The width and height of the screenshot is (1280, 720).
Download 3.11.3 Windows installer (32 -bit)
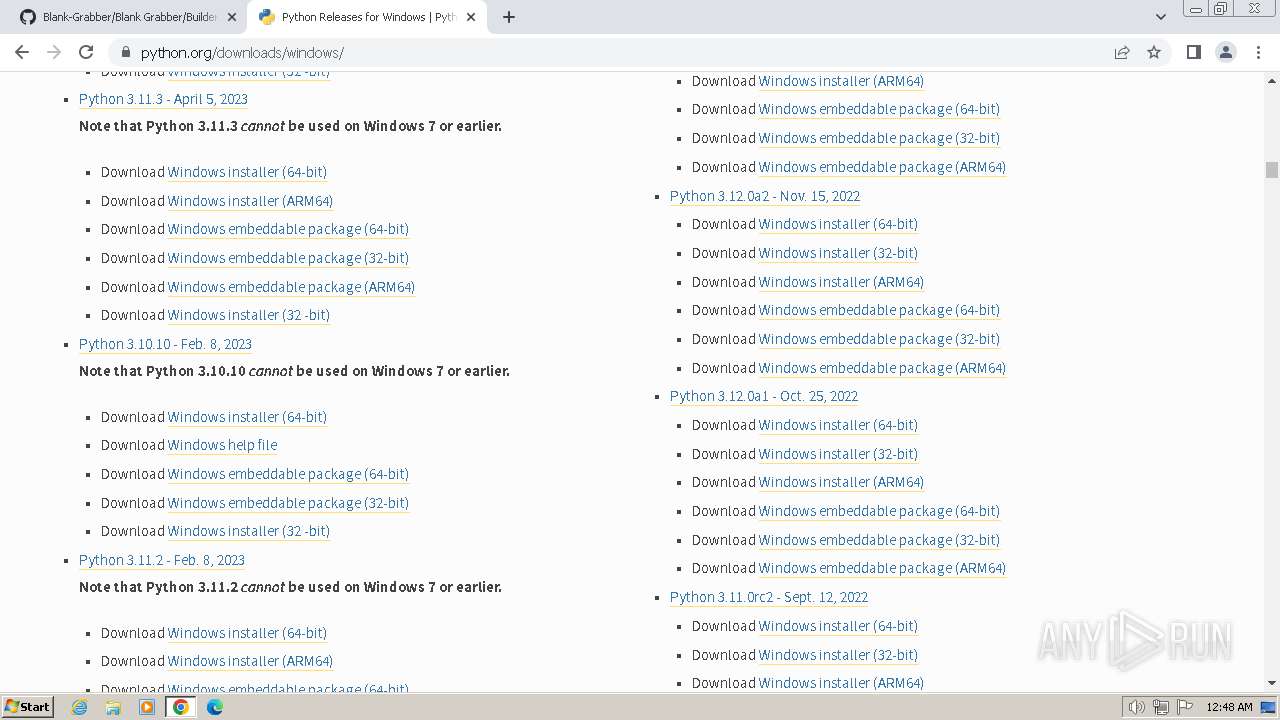(249, 315)
